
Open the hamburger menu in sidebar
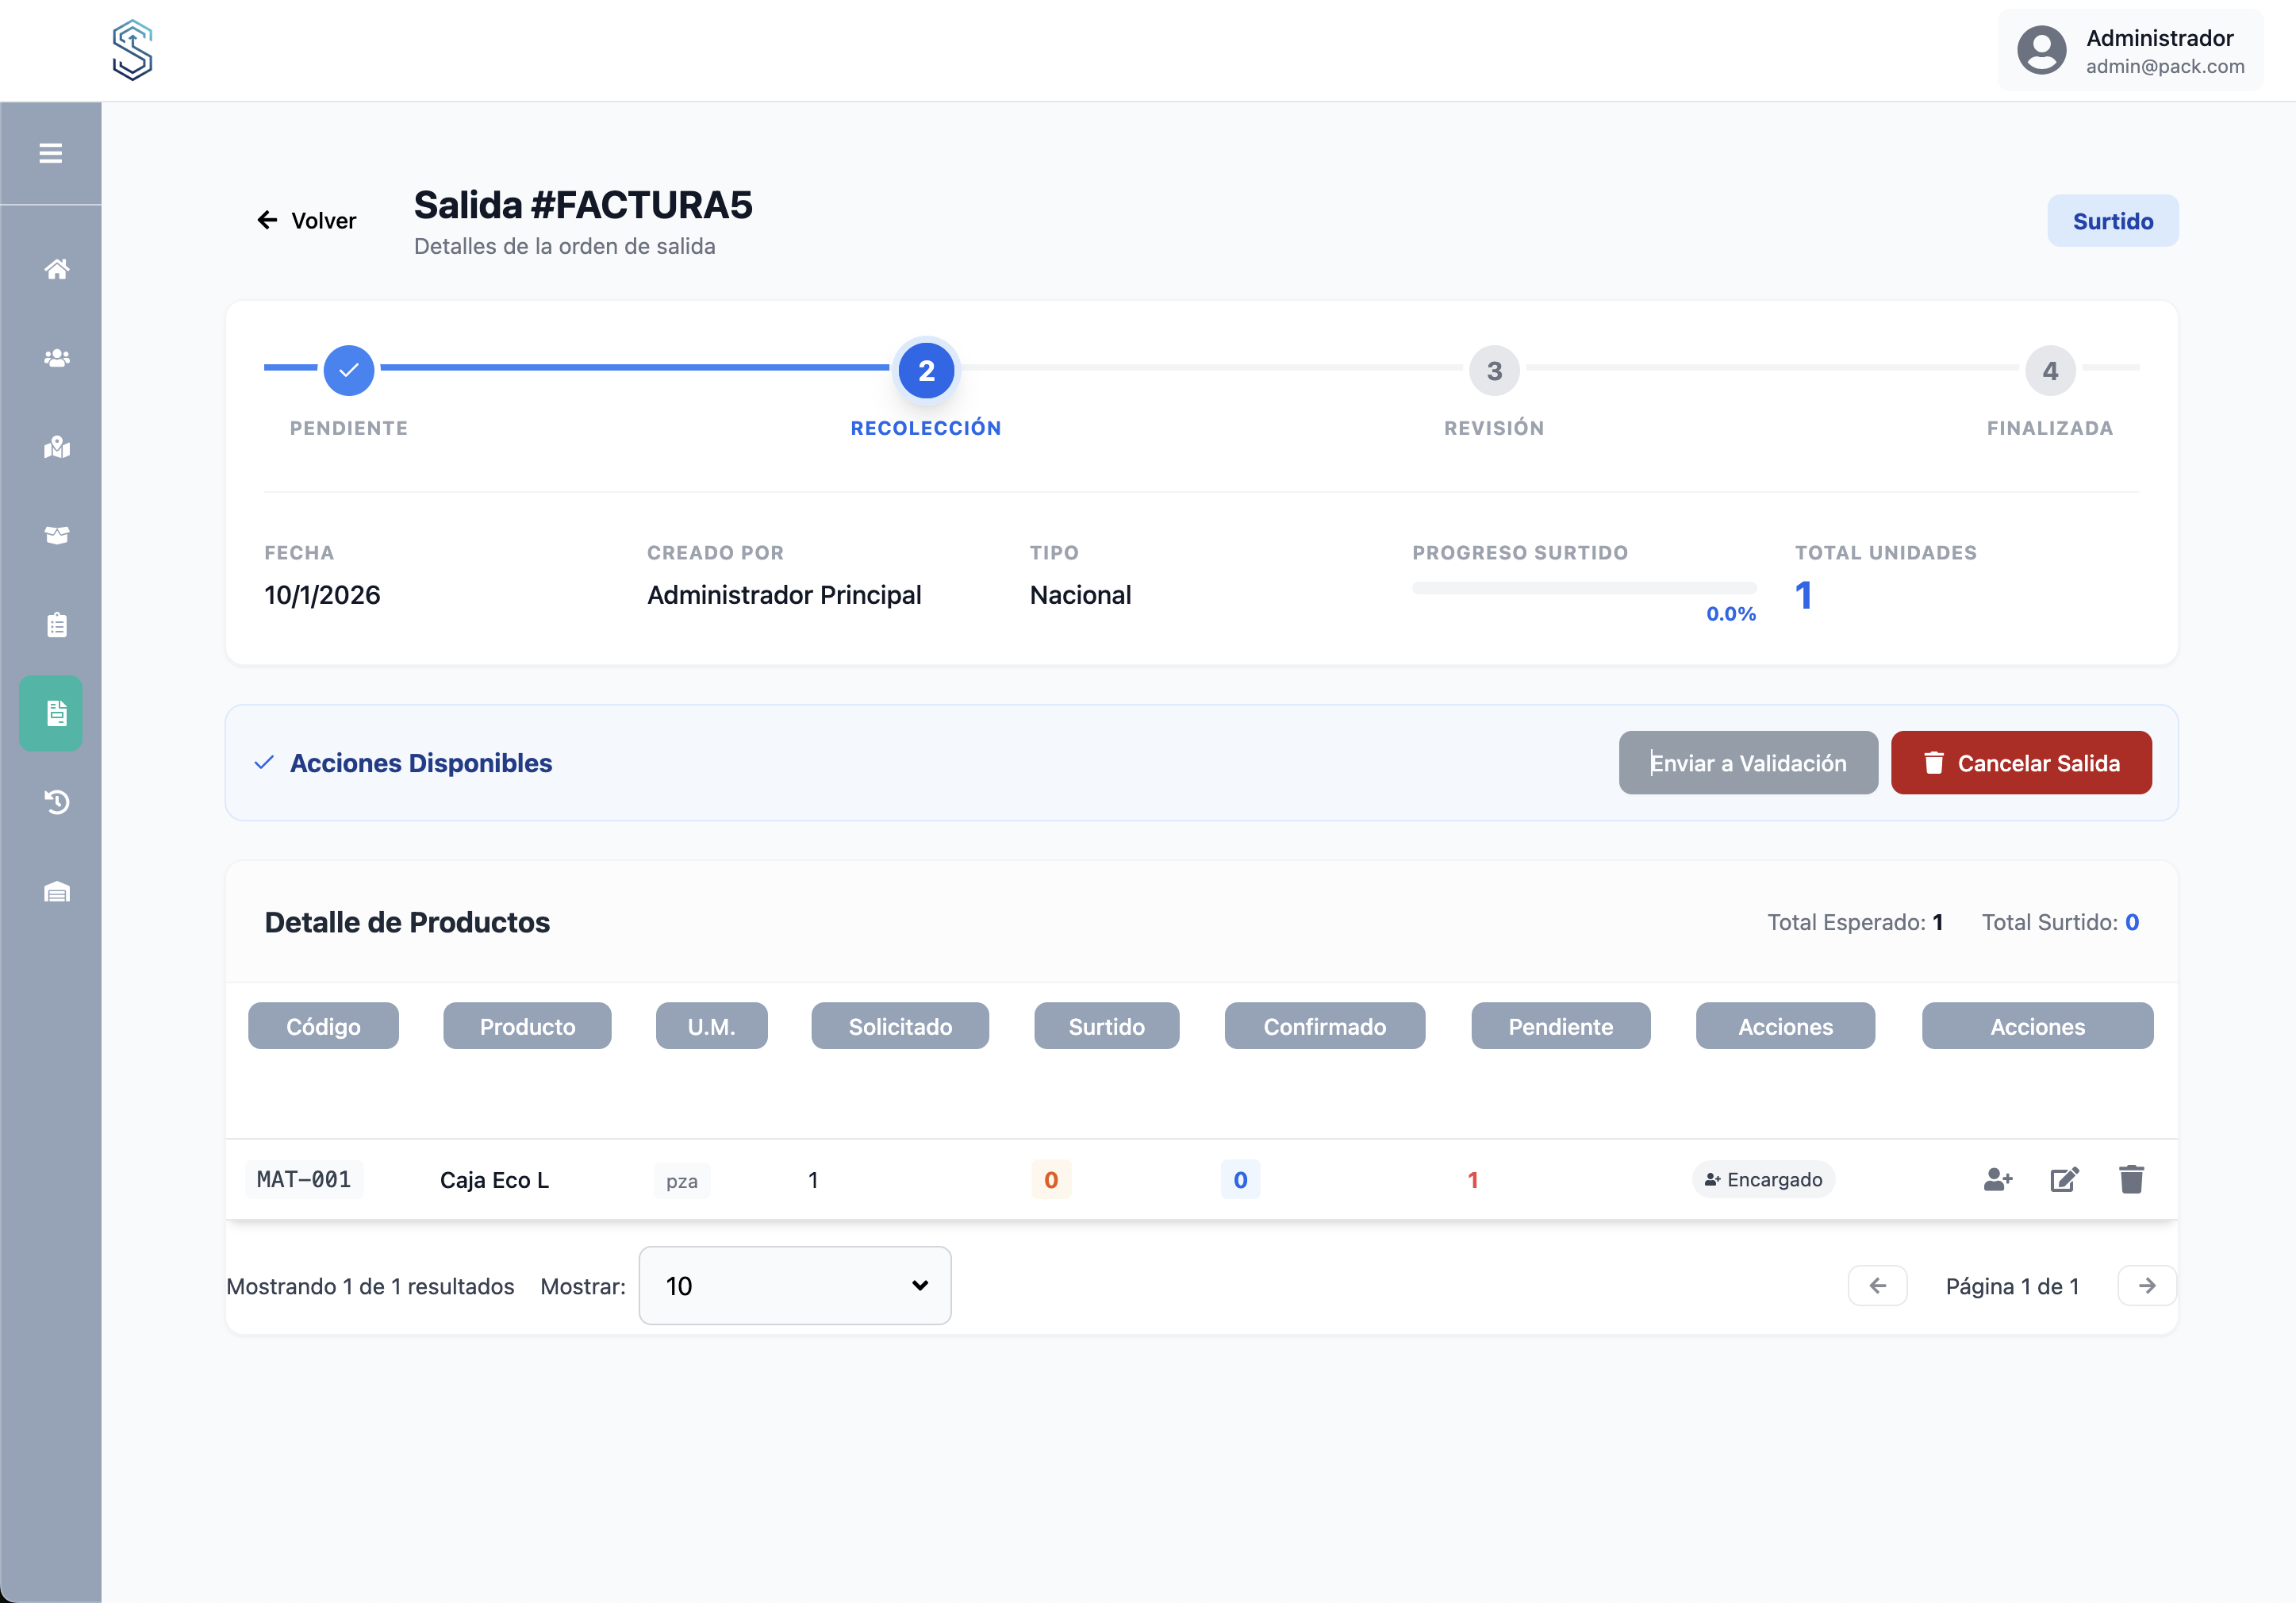pos(50,153)
